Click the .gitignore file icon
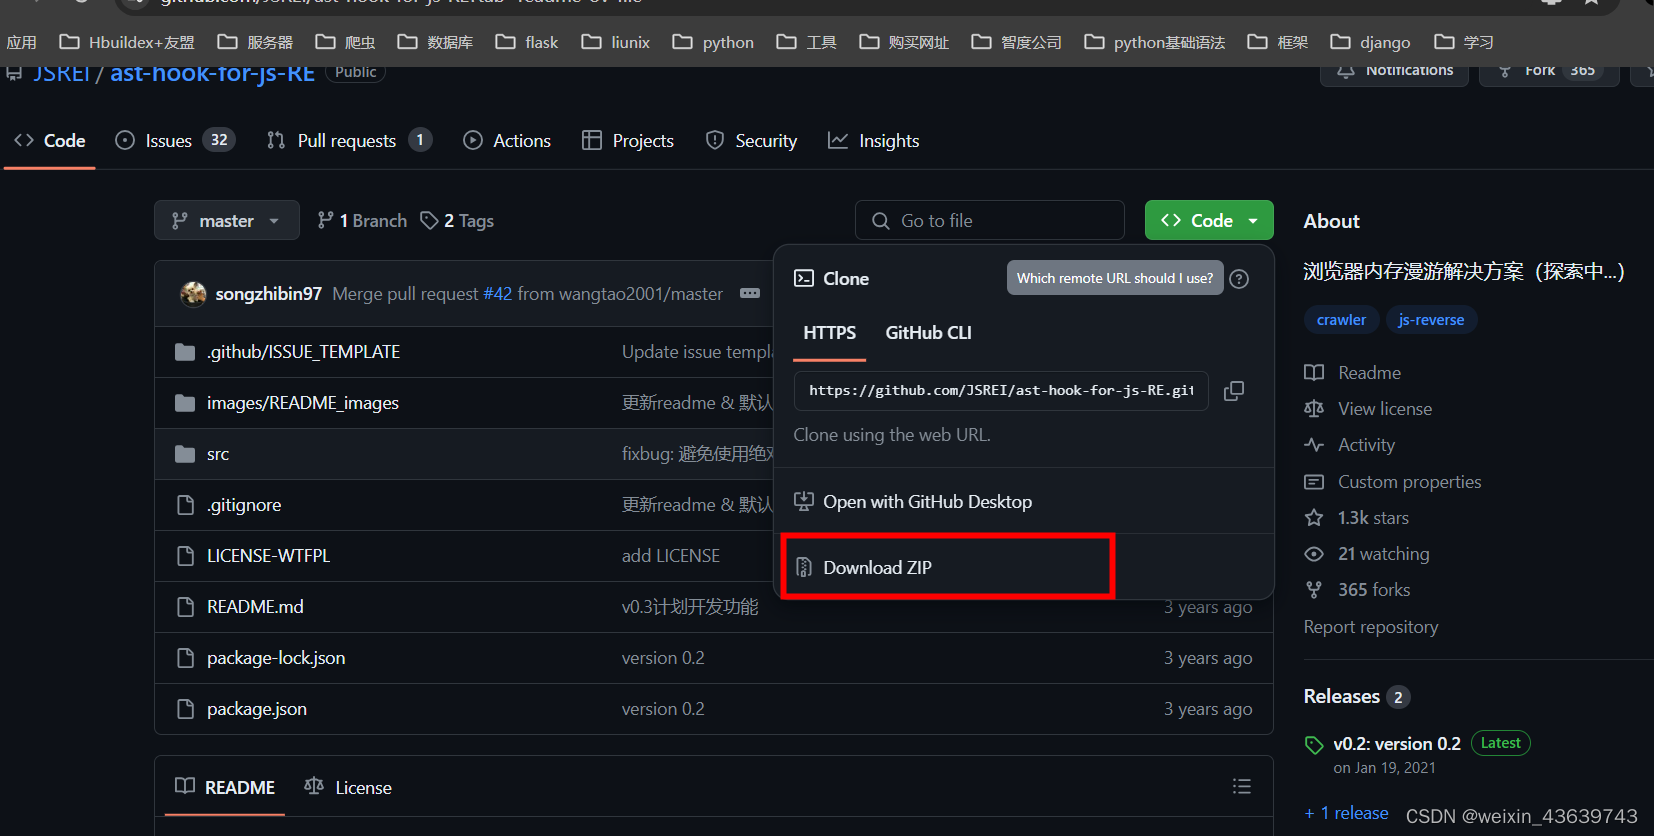This screenshot has width=1654, height=836. (185, 505)
